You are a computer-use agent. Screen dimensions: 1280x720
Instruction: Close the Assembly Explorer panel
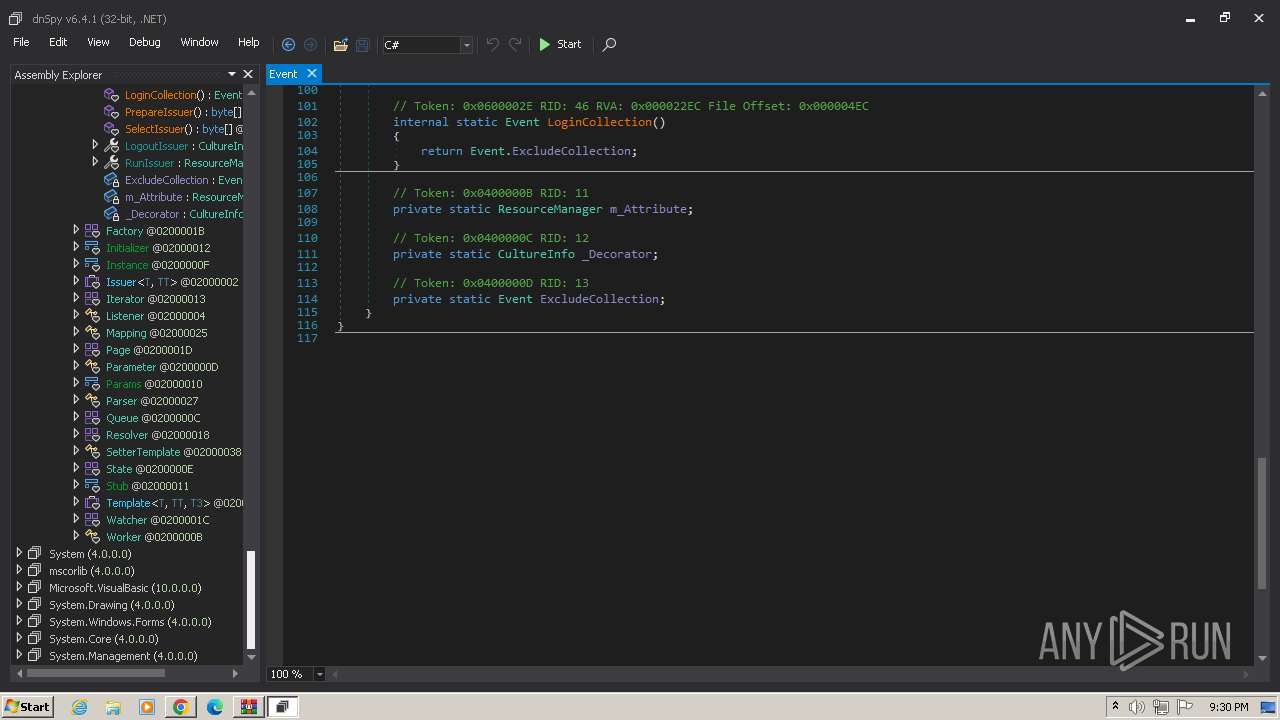248,74
